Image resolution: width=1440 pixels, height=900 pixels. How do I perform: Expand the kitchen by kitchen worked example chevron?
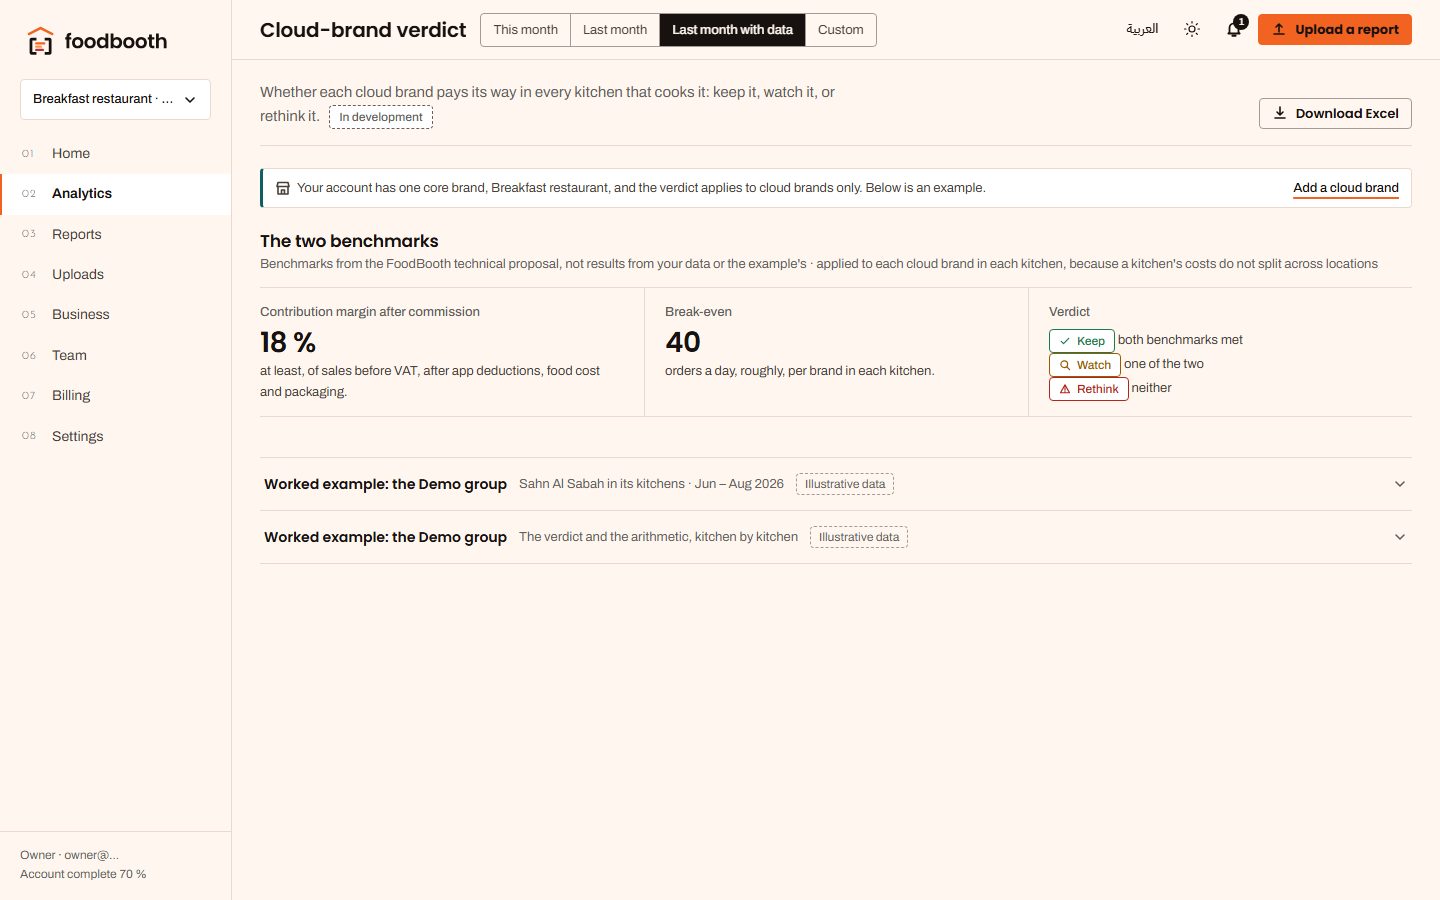pos(1400,537)
